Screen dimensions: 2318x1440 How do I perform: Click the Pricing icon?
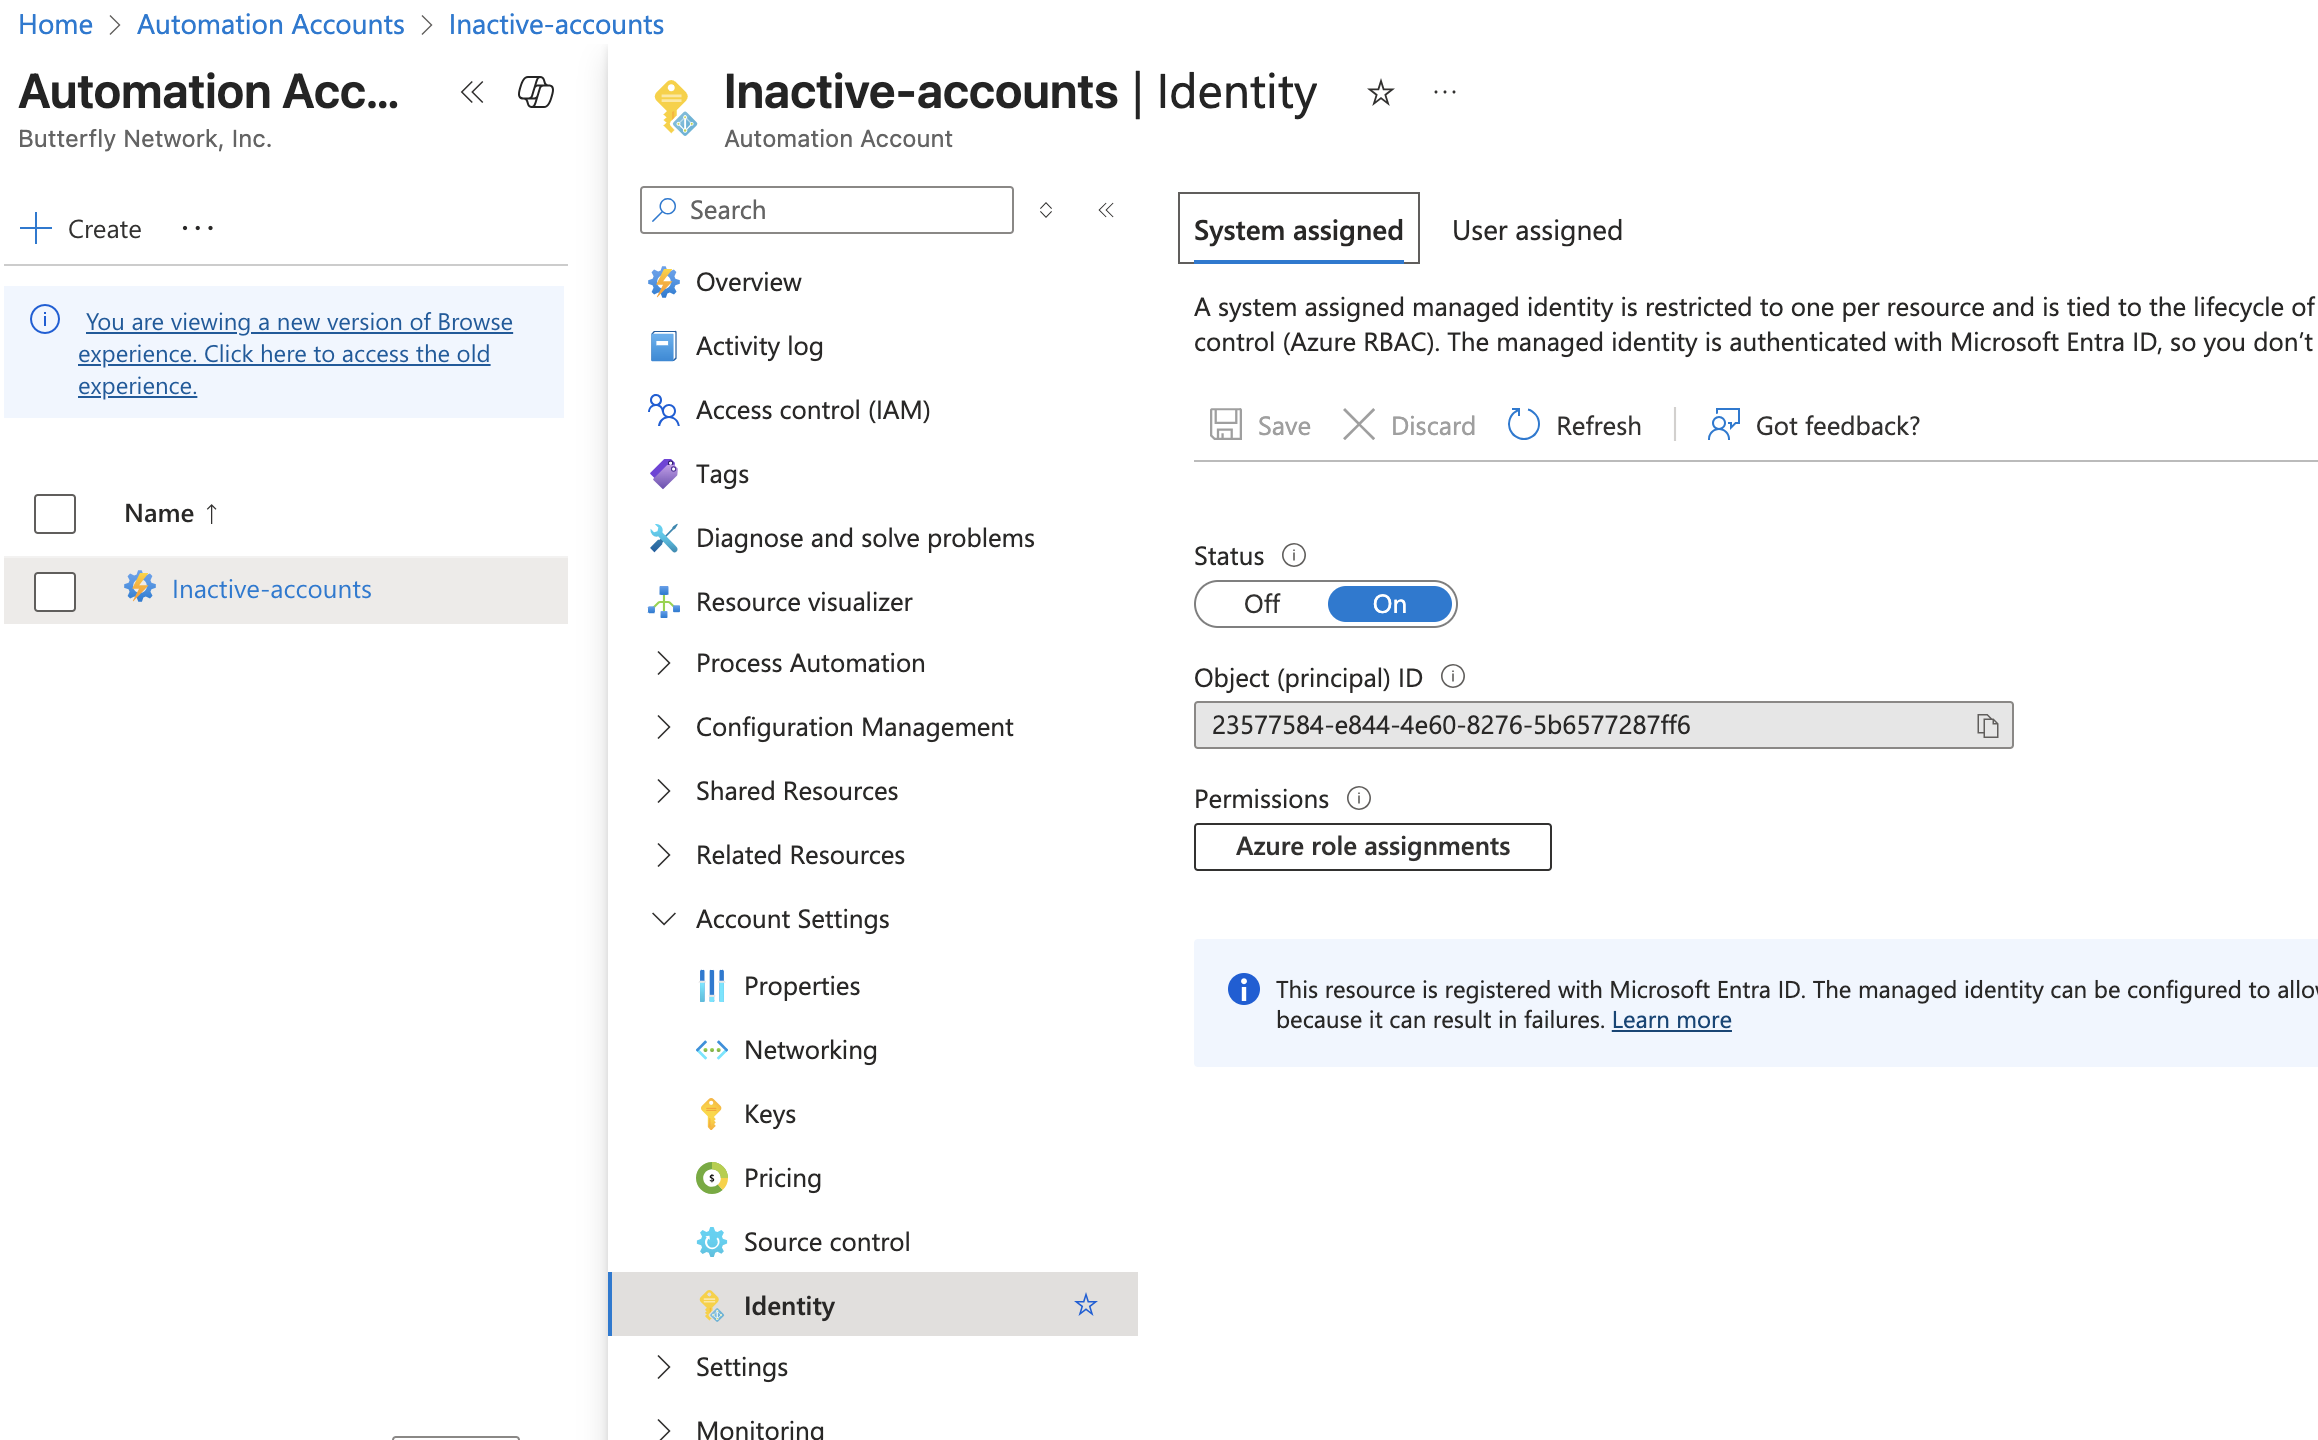(712, 1178)
